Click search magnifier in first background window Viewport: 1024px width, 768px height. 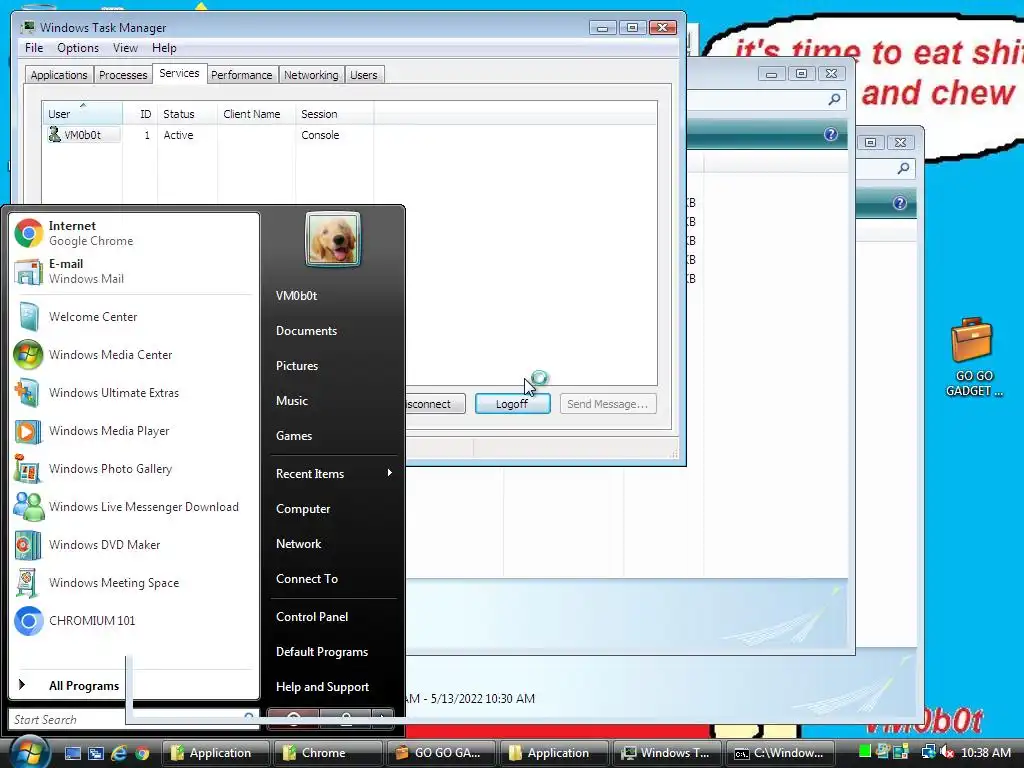(x=834, y=99)
